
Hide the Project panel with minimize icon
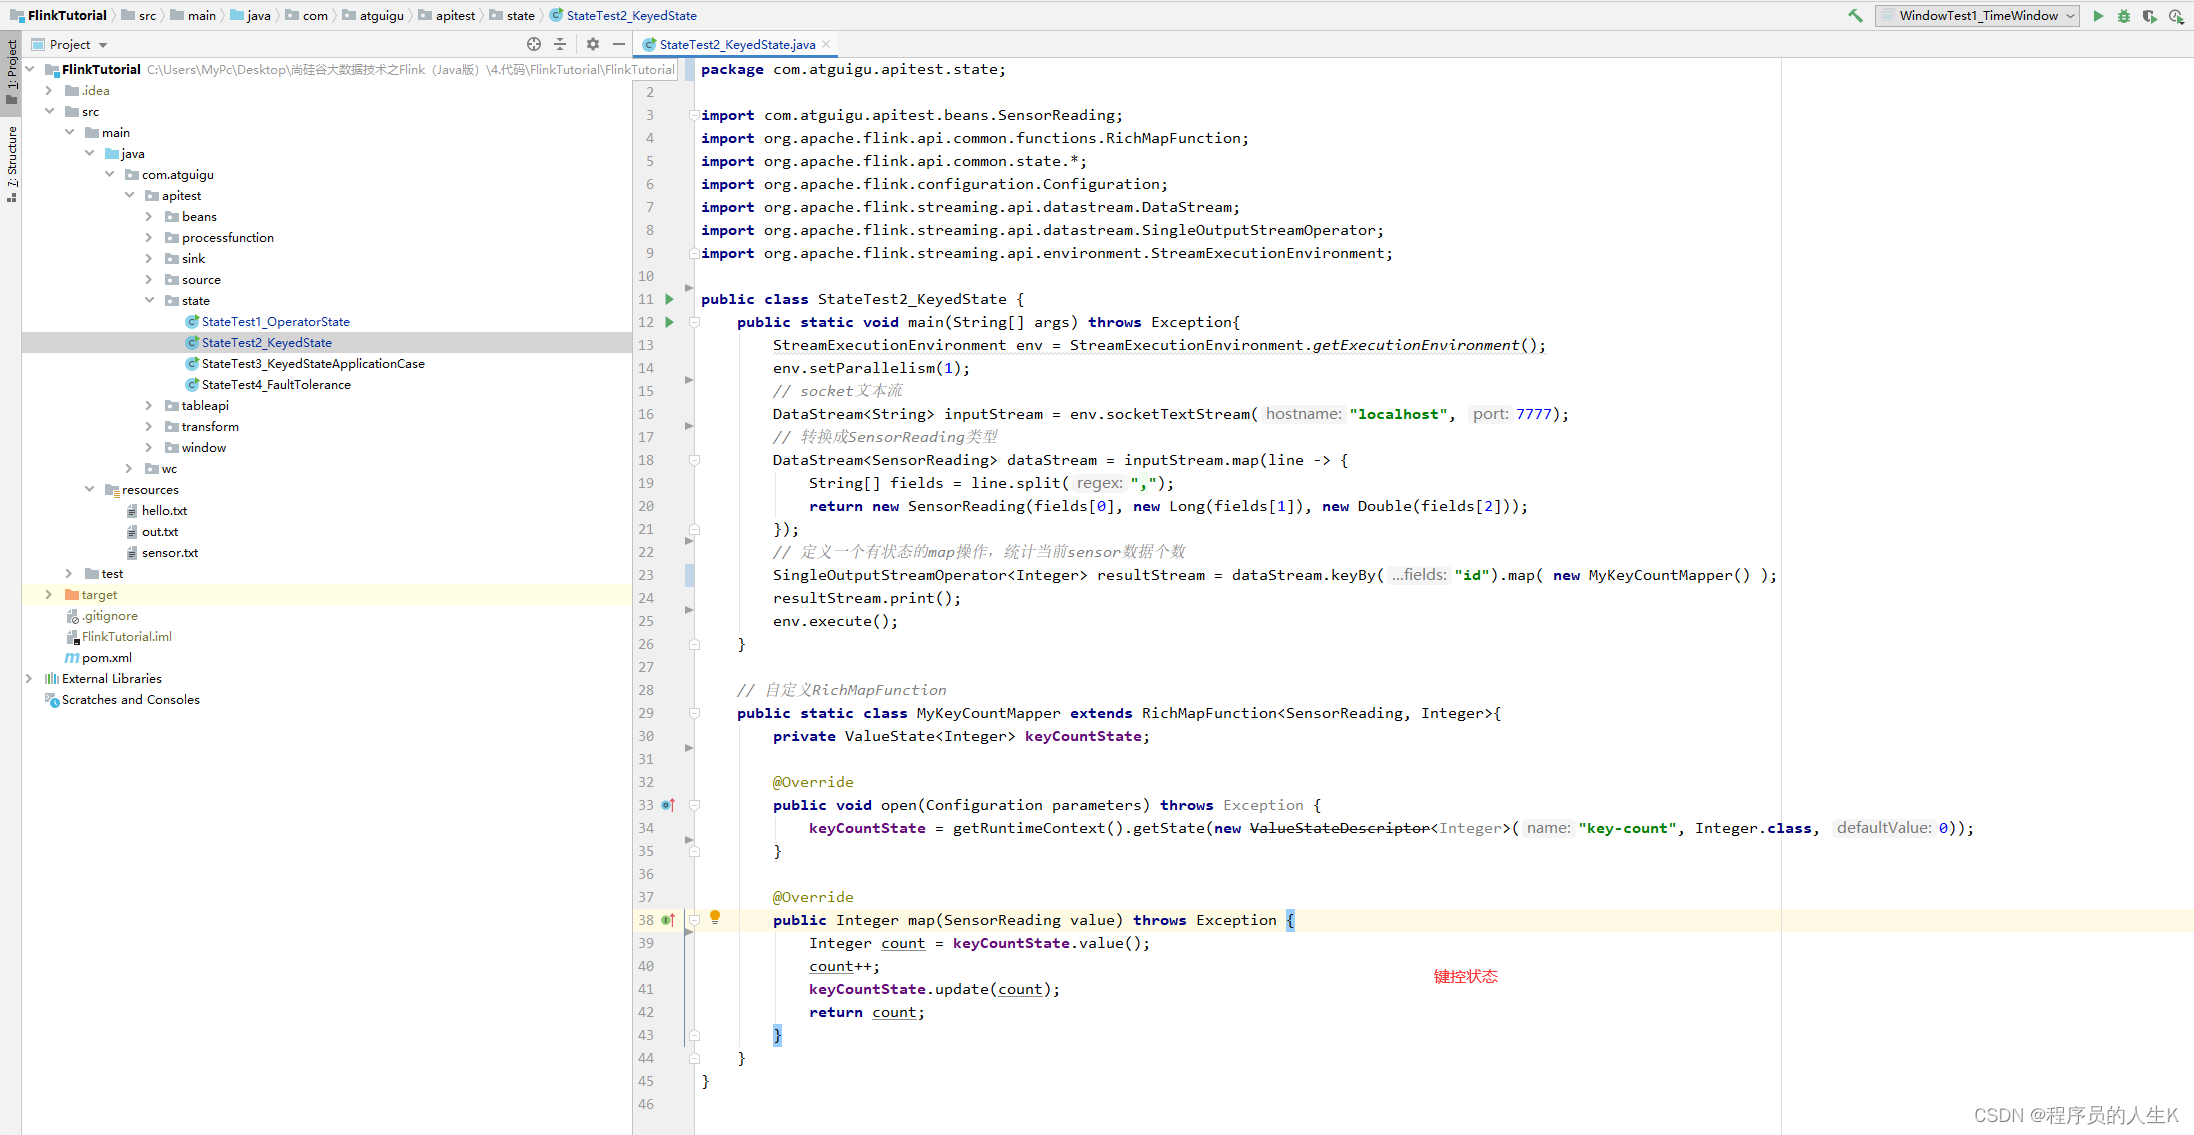click(x=619, y=44)
